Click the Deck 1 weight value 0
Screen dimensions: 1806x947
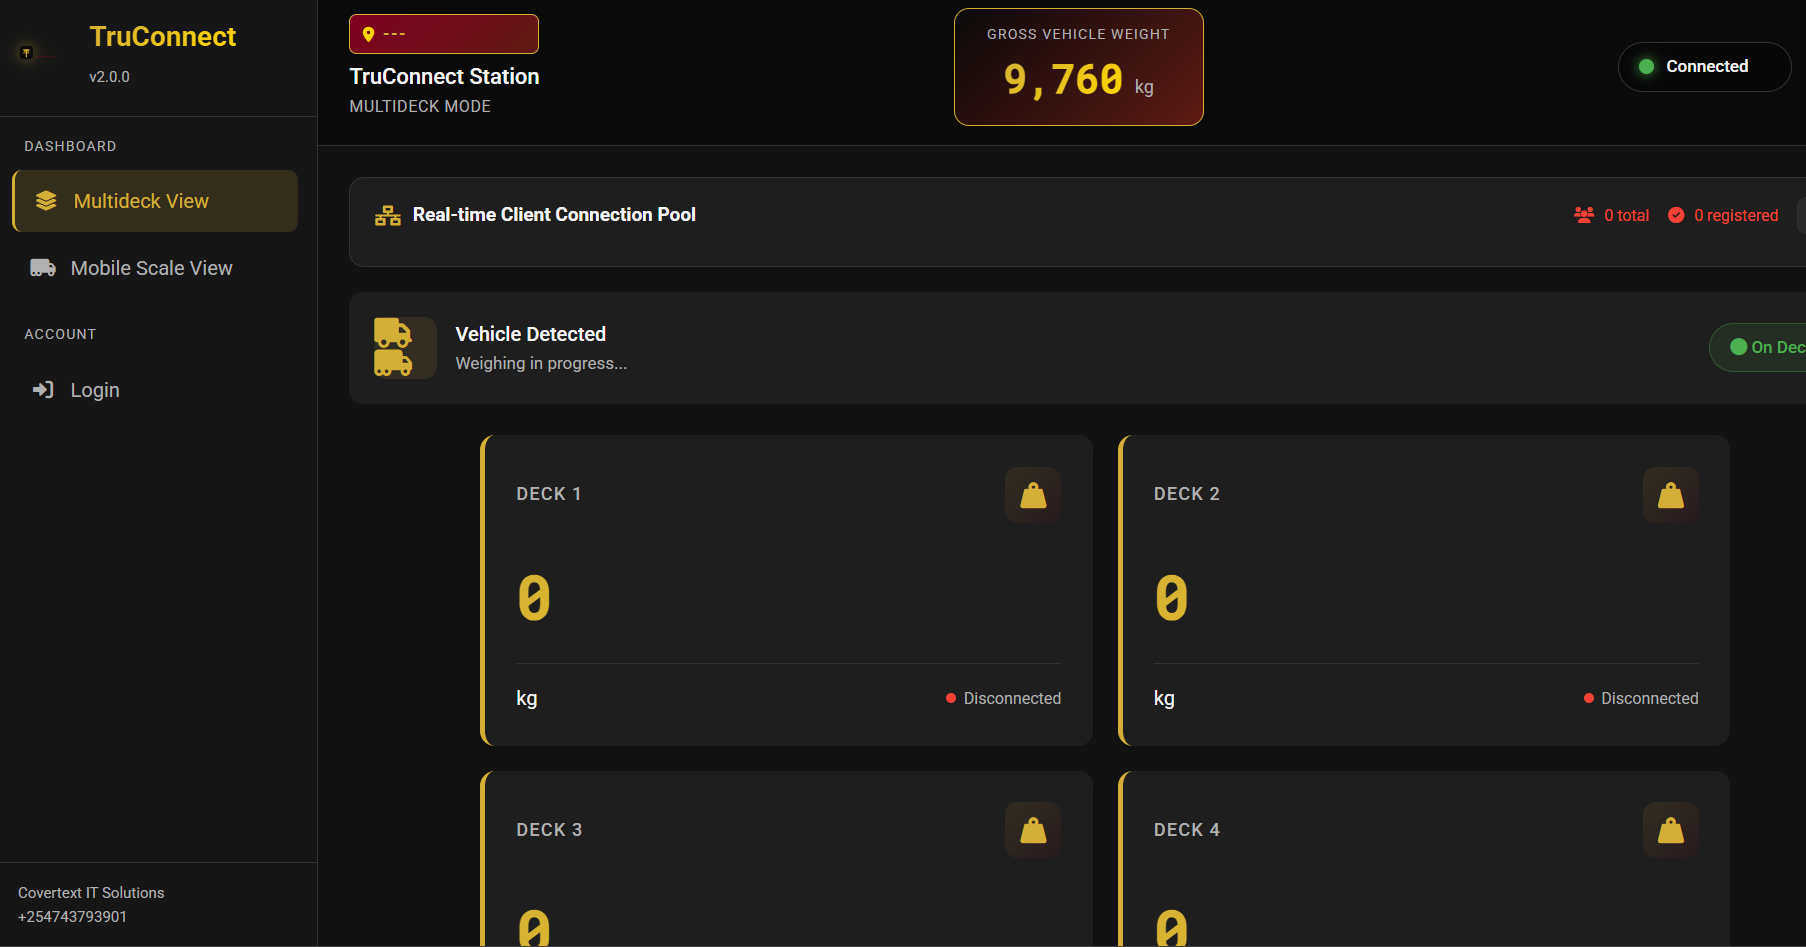(534, 598)
